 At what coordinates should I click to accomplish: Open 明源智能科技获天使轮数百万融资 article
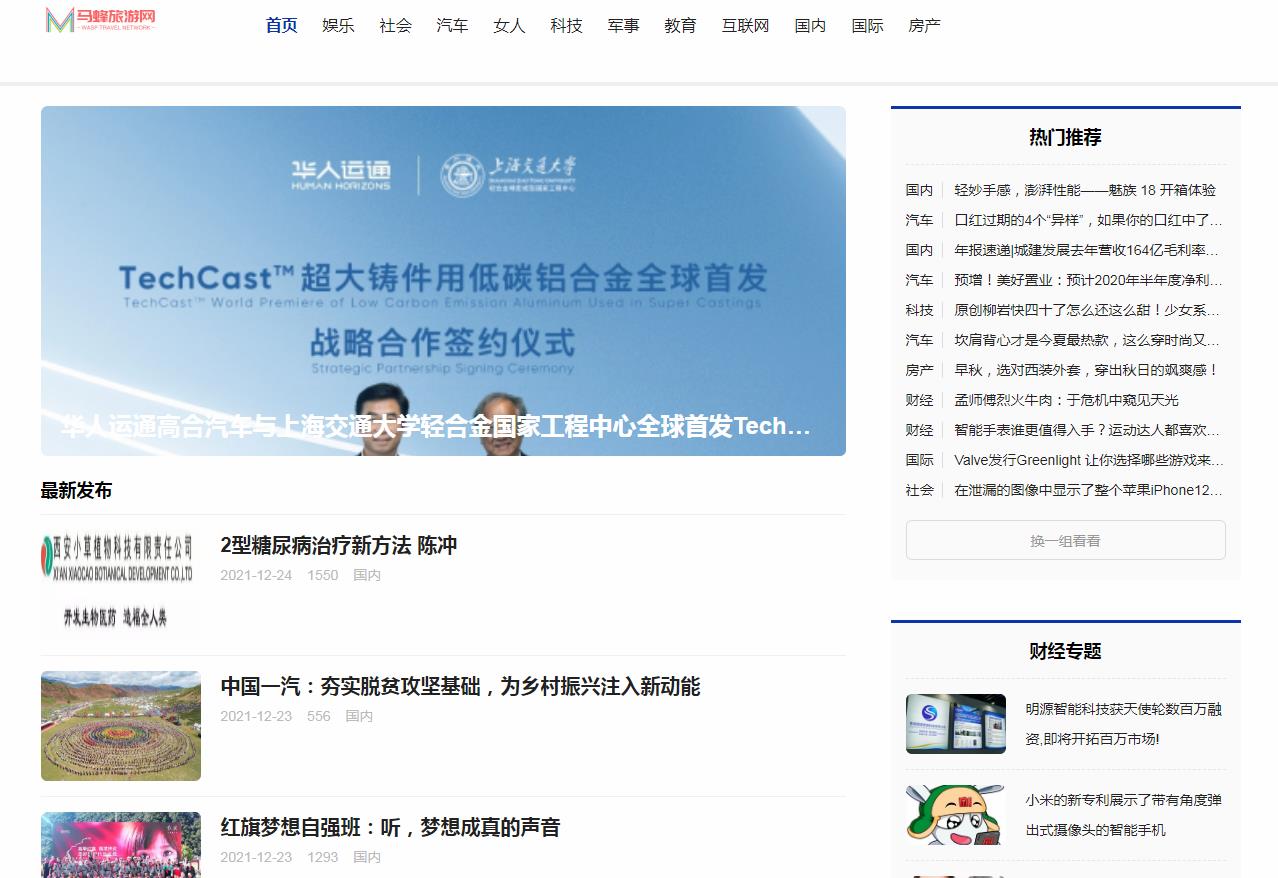pyautogui.click(x=1124, y=724)
